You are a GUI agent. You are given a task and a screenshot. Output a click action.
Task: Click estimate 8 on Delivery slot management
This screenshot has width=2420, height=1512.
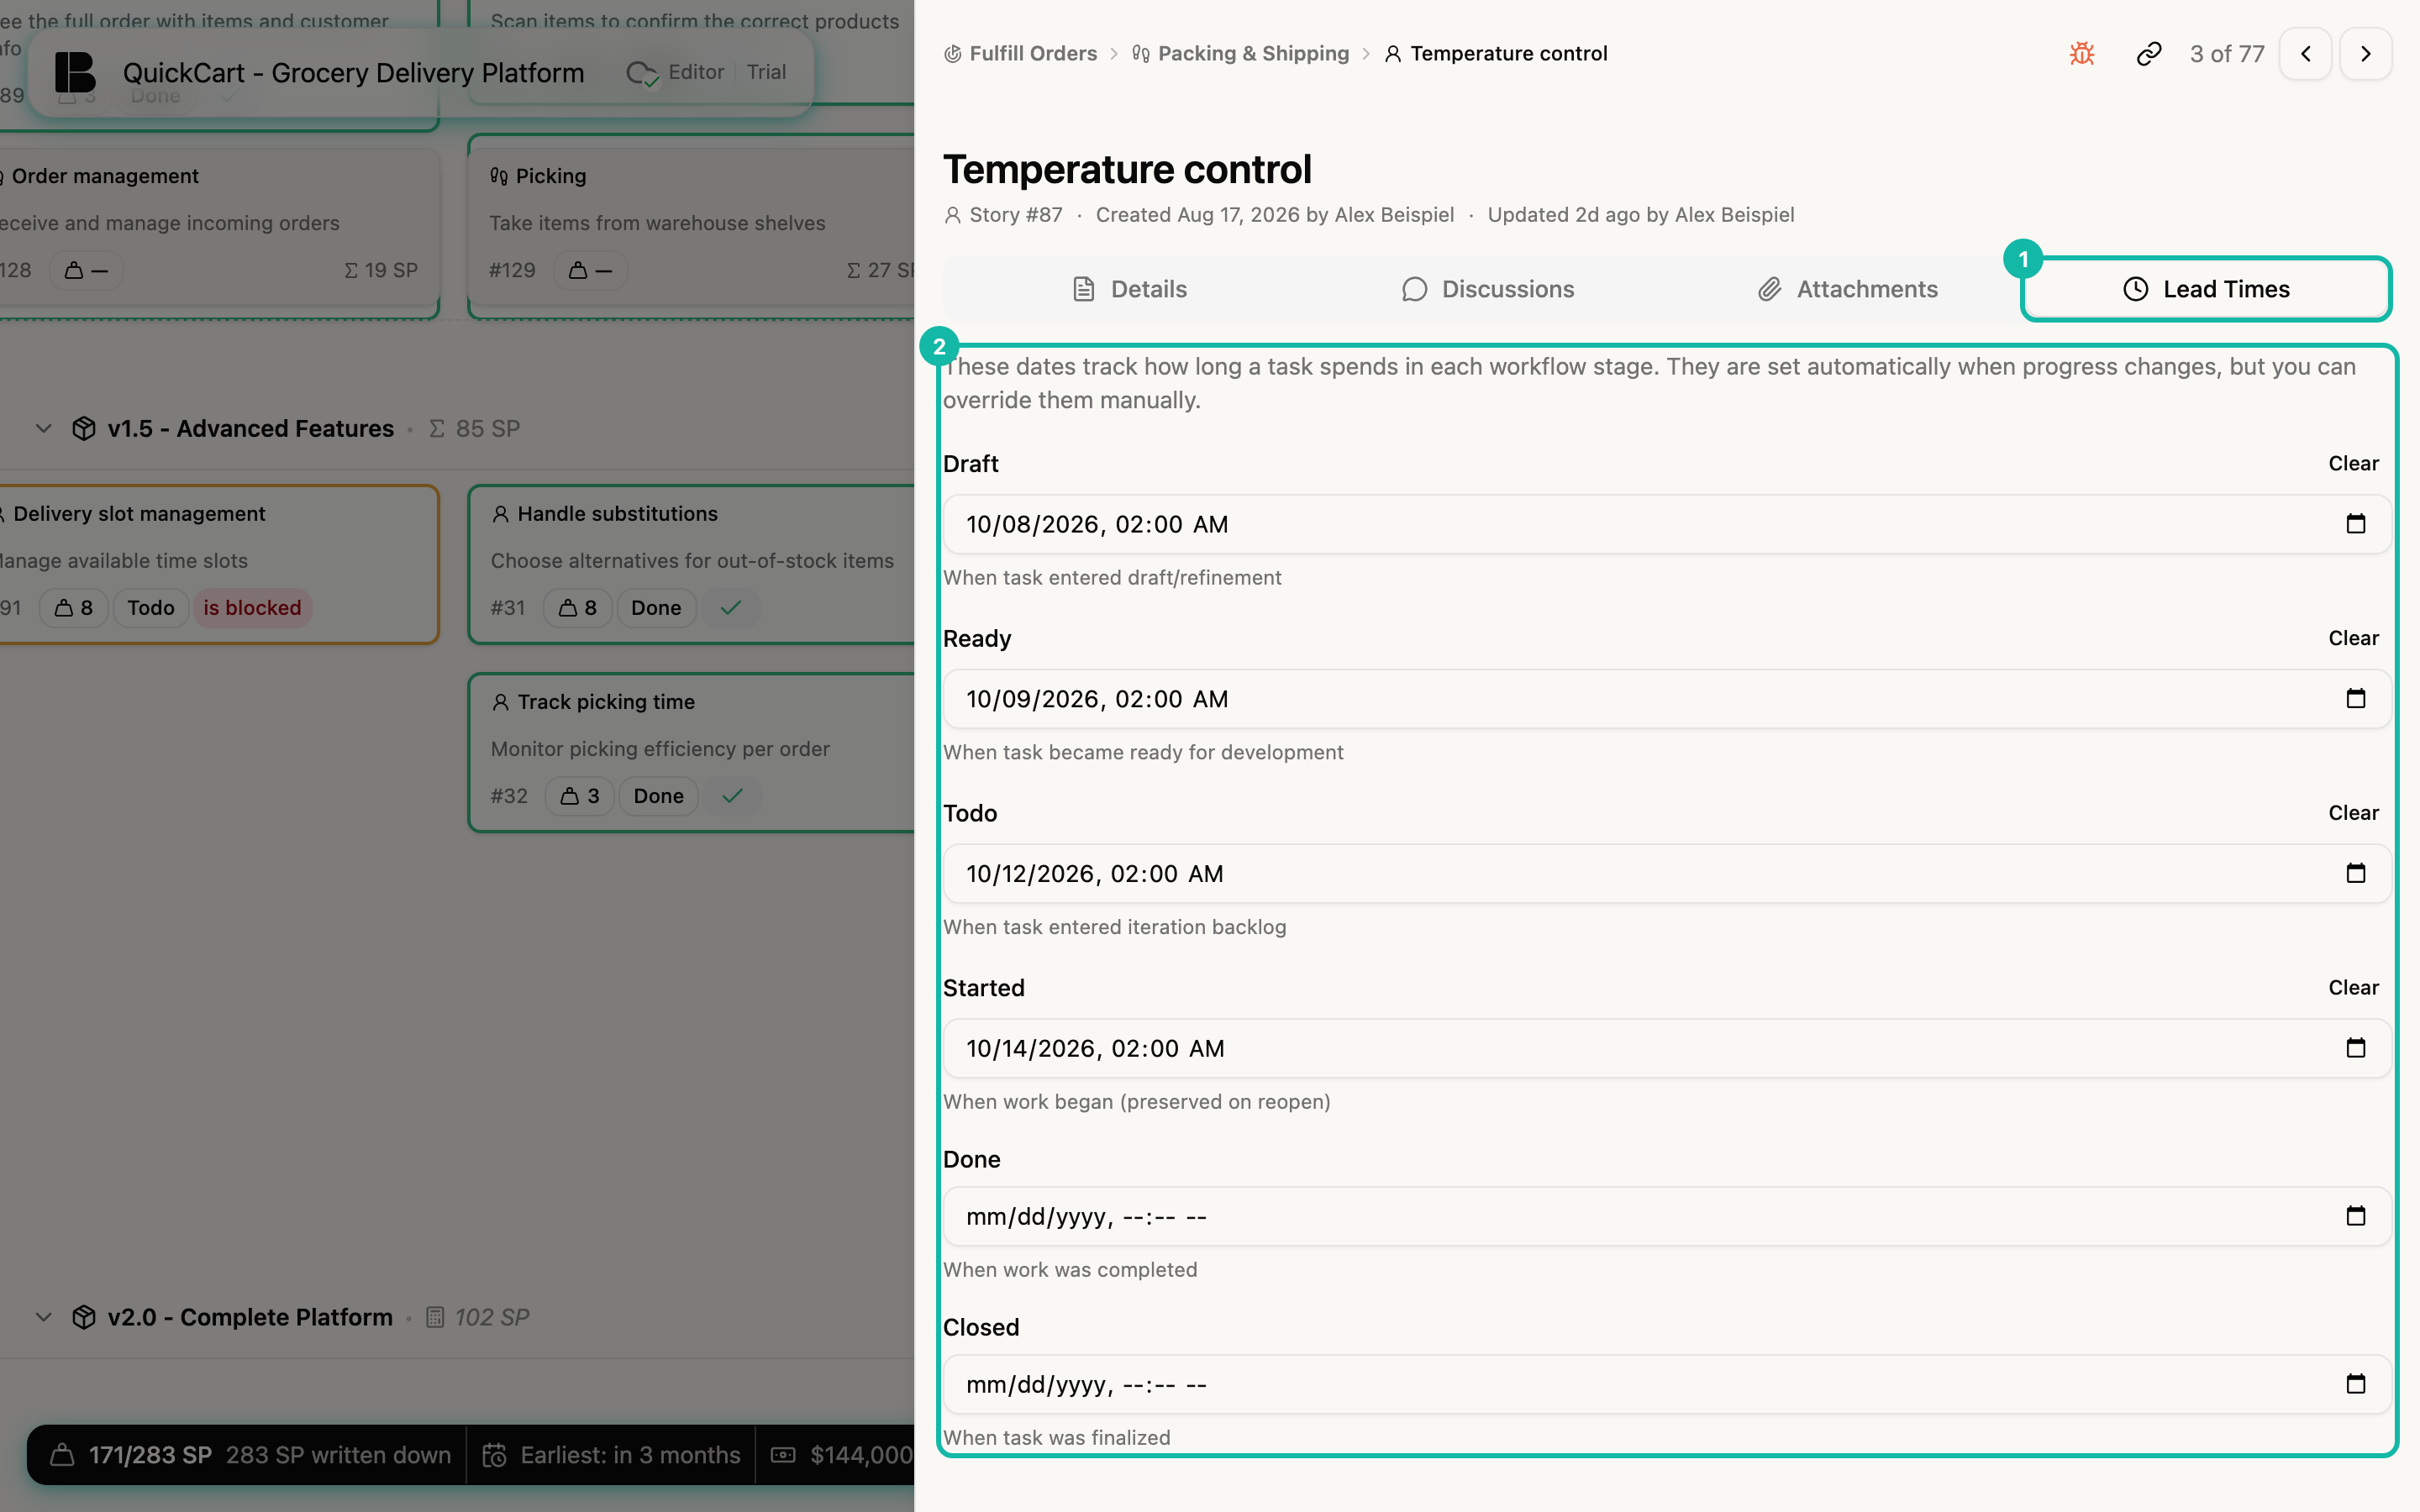[x=74, y=608]
